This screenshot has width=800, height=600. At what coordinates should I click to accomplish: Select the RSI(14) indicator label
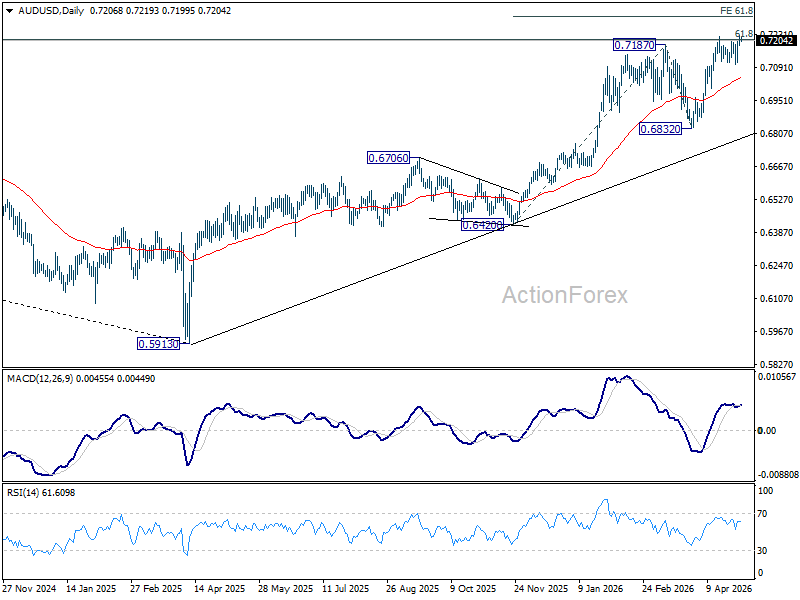[23, 493]
